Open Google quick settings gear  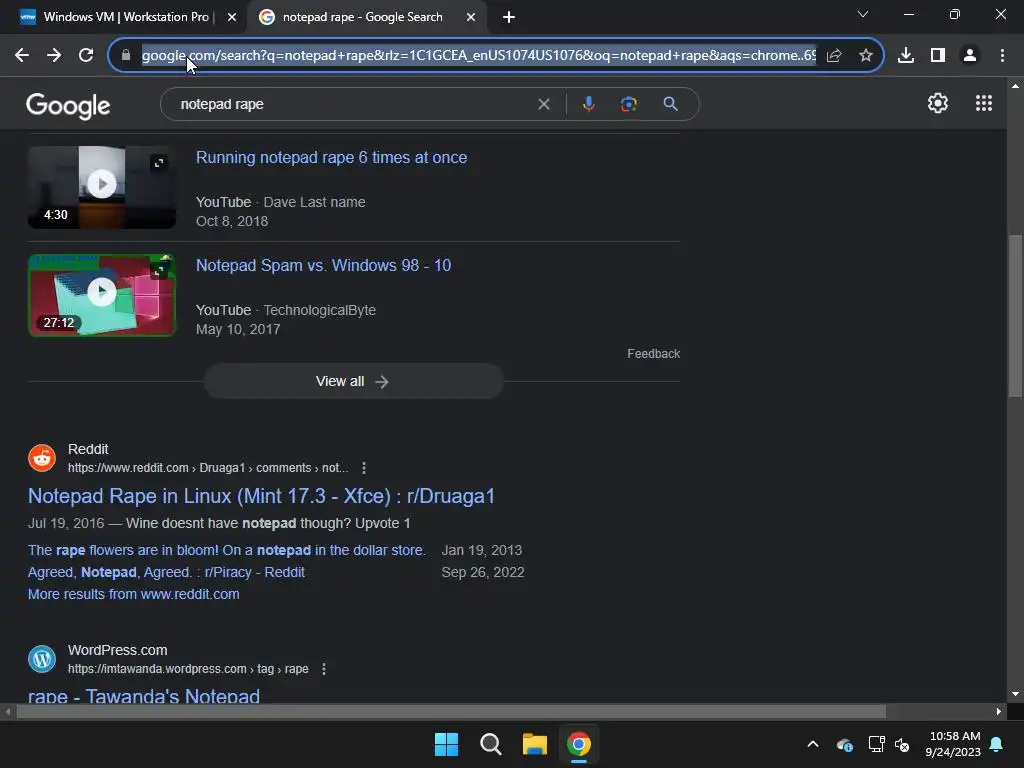click(x=938, y=103)
